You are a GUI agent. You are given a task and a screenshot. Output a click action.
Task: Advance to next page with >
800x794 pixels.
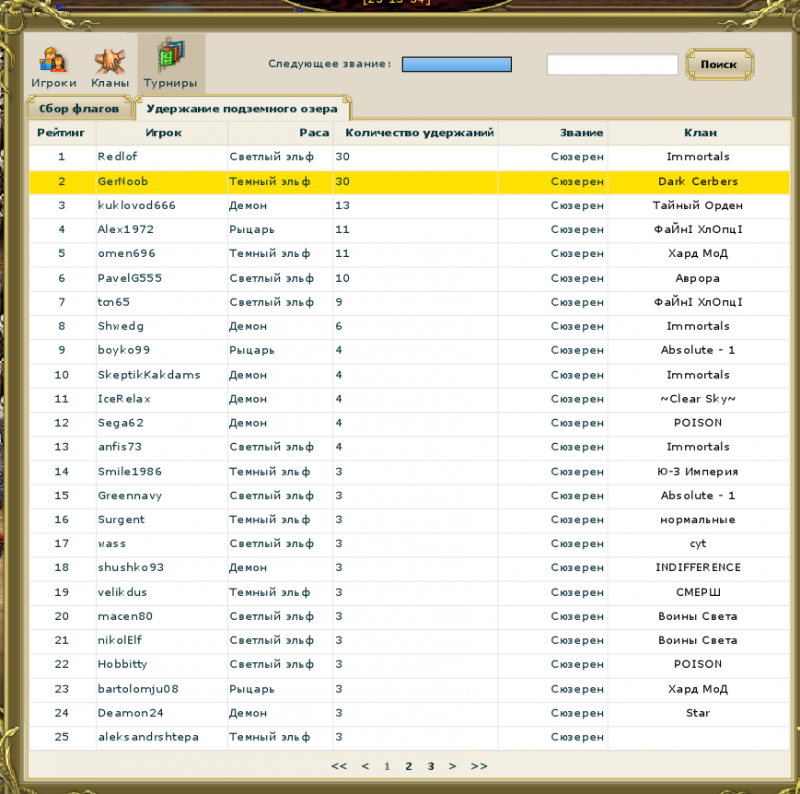coord(452,765)
